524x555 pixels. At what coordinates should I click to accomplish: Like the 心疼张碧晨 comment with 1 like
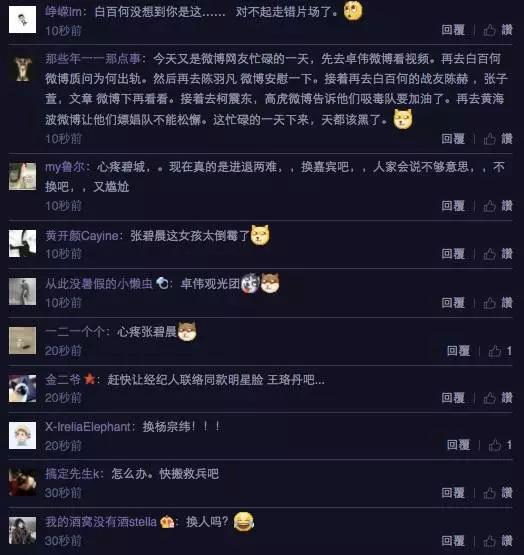(500, 351)
